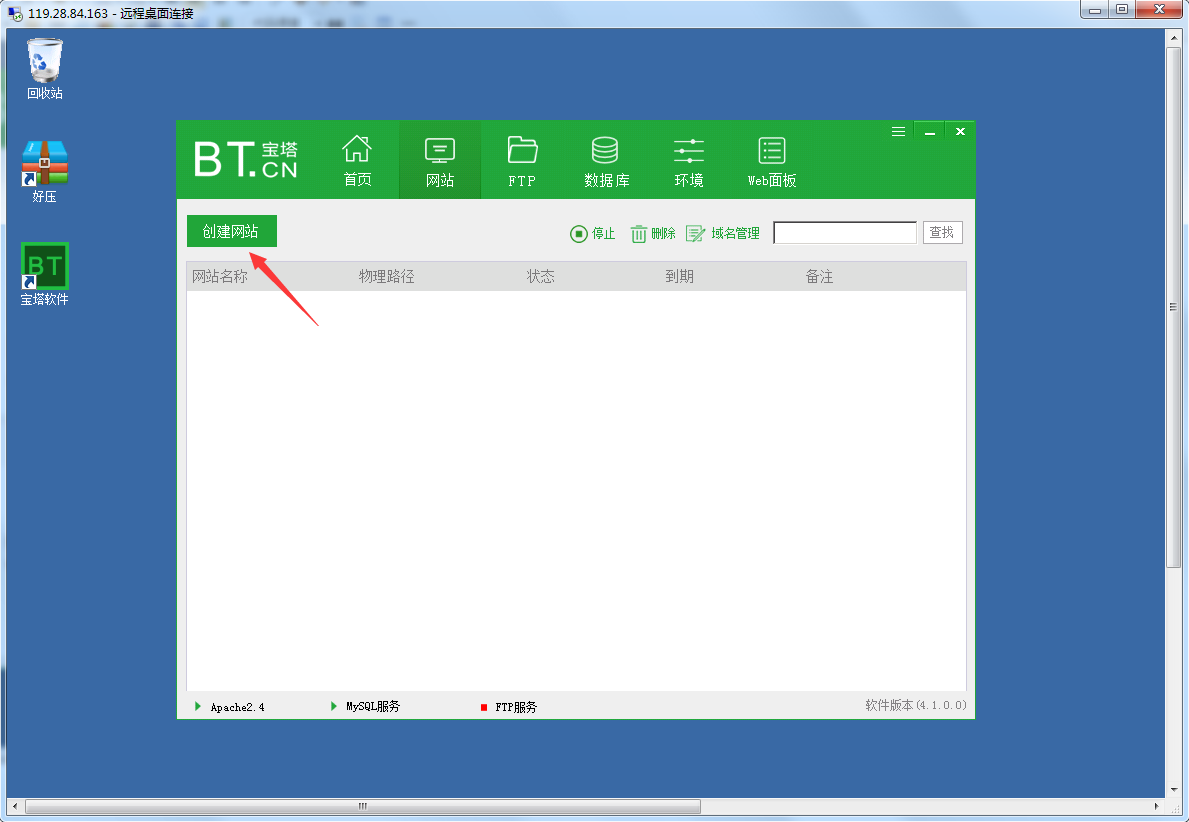Switch to the 网站 tab
The width and height of the screenshot is (1189, 822).
(x=440, y=161)
